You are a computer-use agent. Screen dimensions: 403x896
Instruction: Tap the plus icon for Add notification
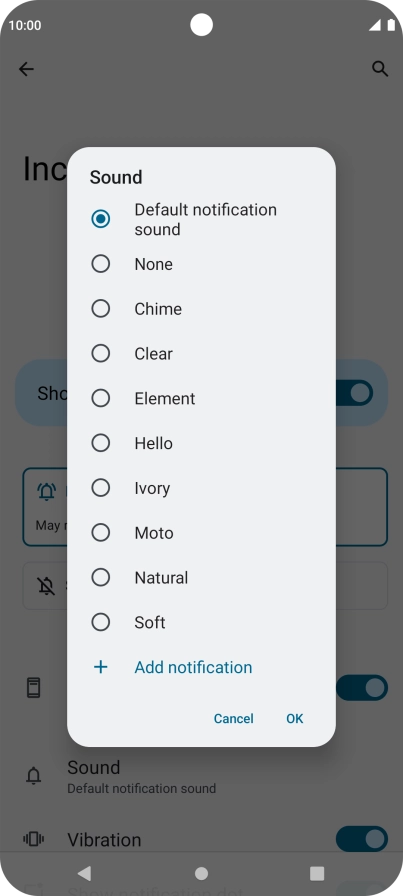(x=101, y=667)
